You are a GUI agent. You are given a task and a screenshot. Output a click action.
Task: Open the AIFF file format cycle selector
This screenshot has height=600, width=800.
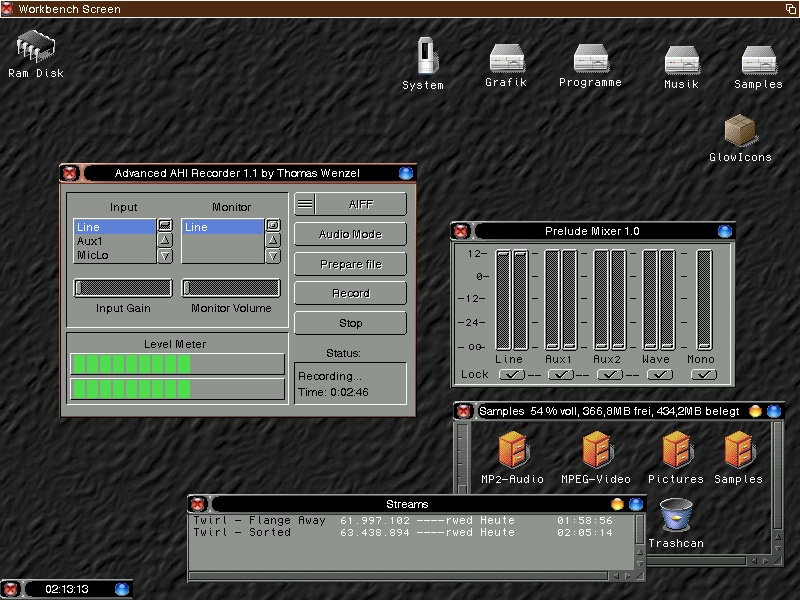[350, 204]
